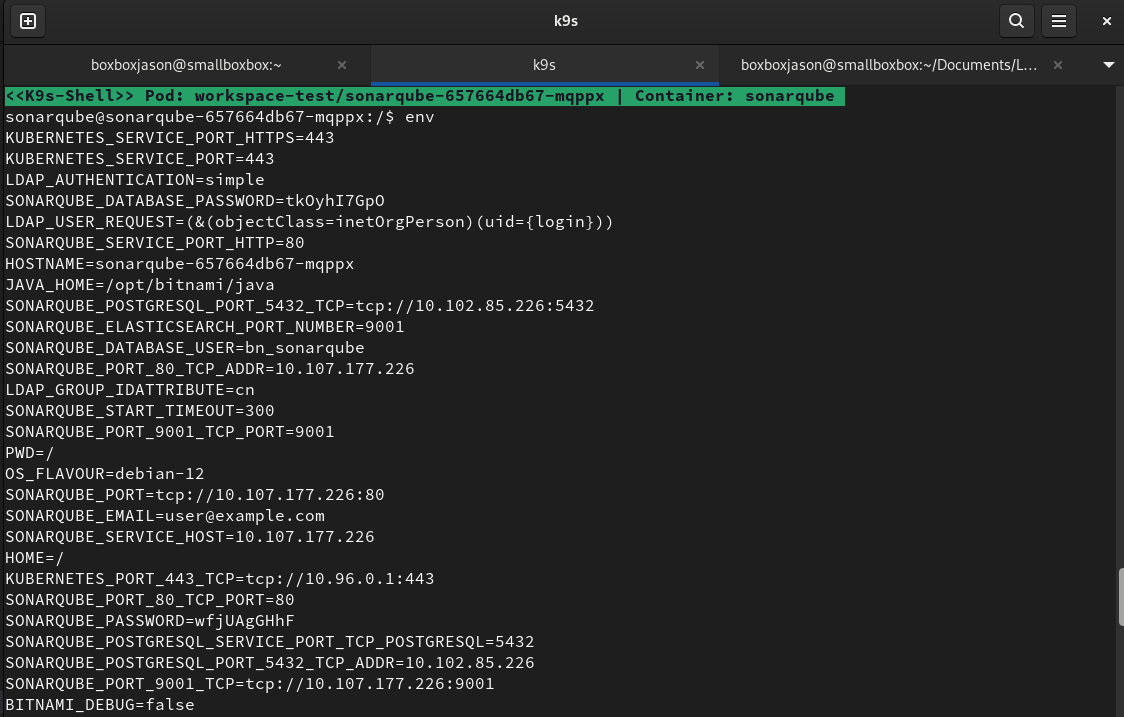Click the SONARQUBE_PORT_80_TCP_ADDR line
The height and width of the screenshot is (717, 1124).
(210, 369)
